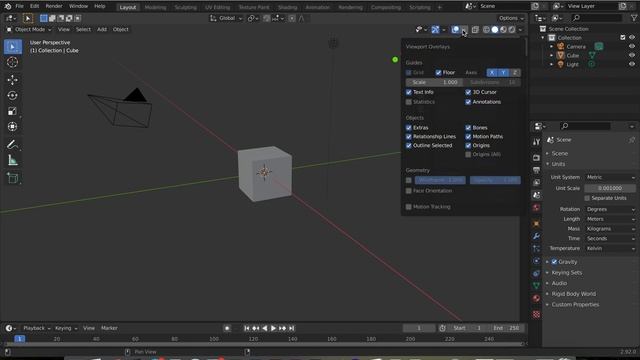Select the Cursor tool in toolbar
The image size is (640, 360).
(13, 62)
